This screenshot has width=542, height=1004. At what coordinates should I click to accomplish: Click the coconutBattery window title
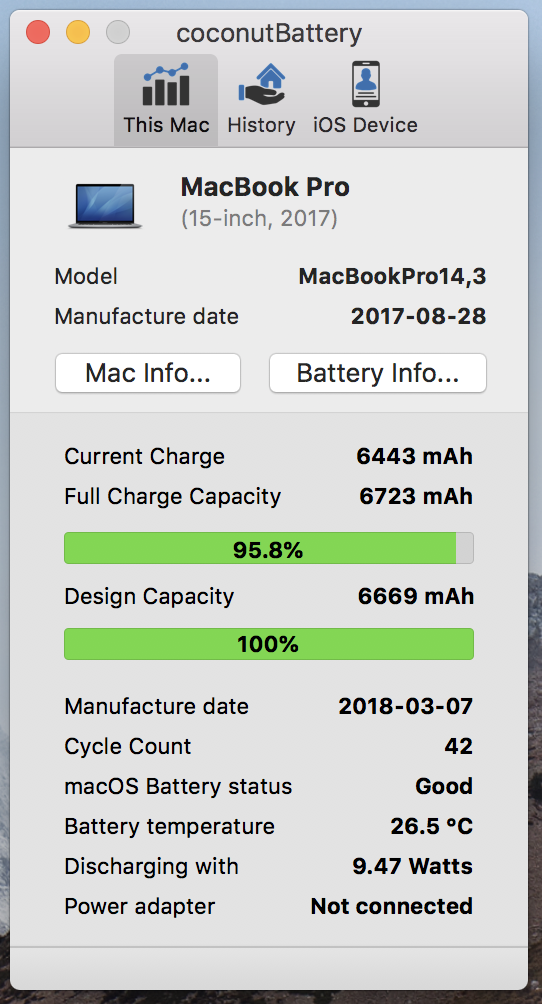tap(269, 33)
